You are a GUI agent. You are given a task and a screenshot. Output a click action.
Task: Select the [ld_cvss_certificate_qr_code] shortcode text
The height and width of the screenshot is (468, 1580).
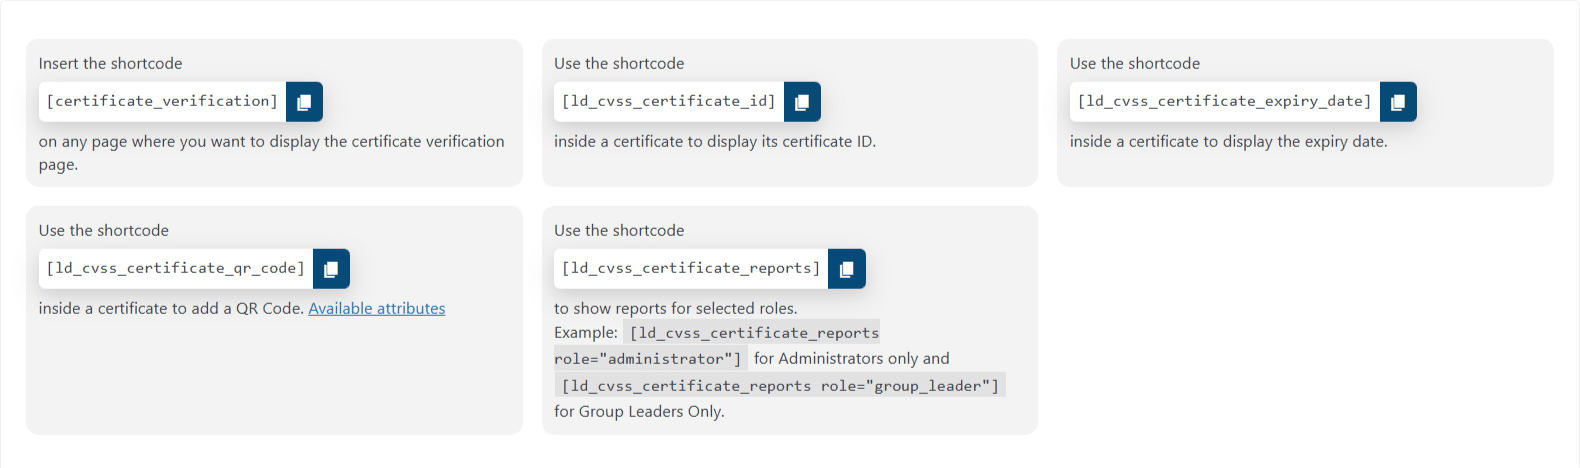(176, 269)
